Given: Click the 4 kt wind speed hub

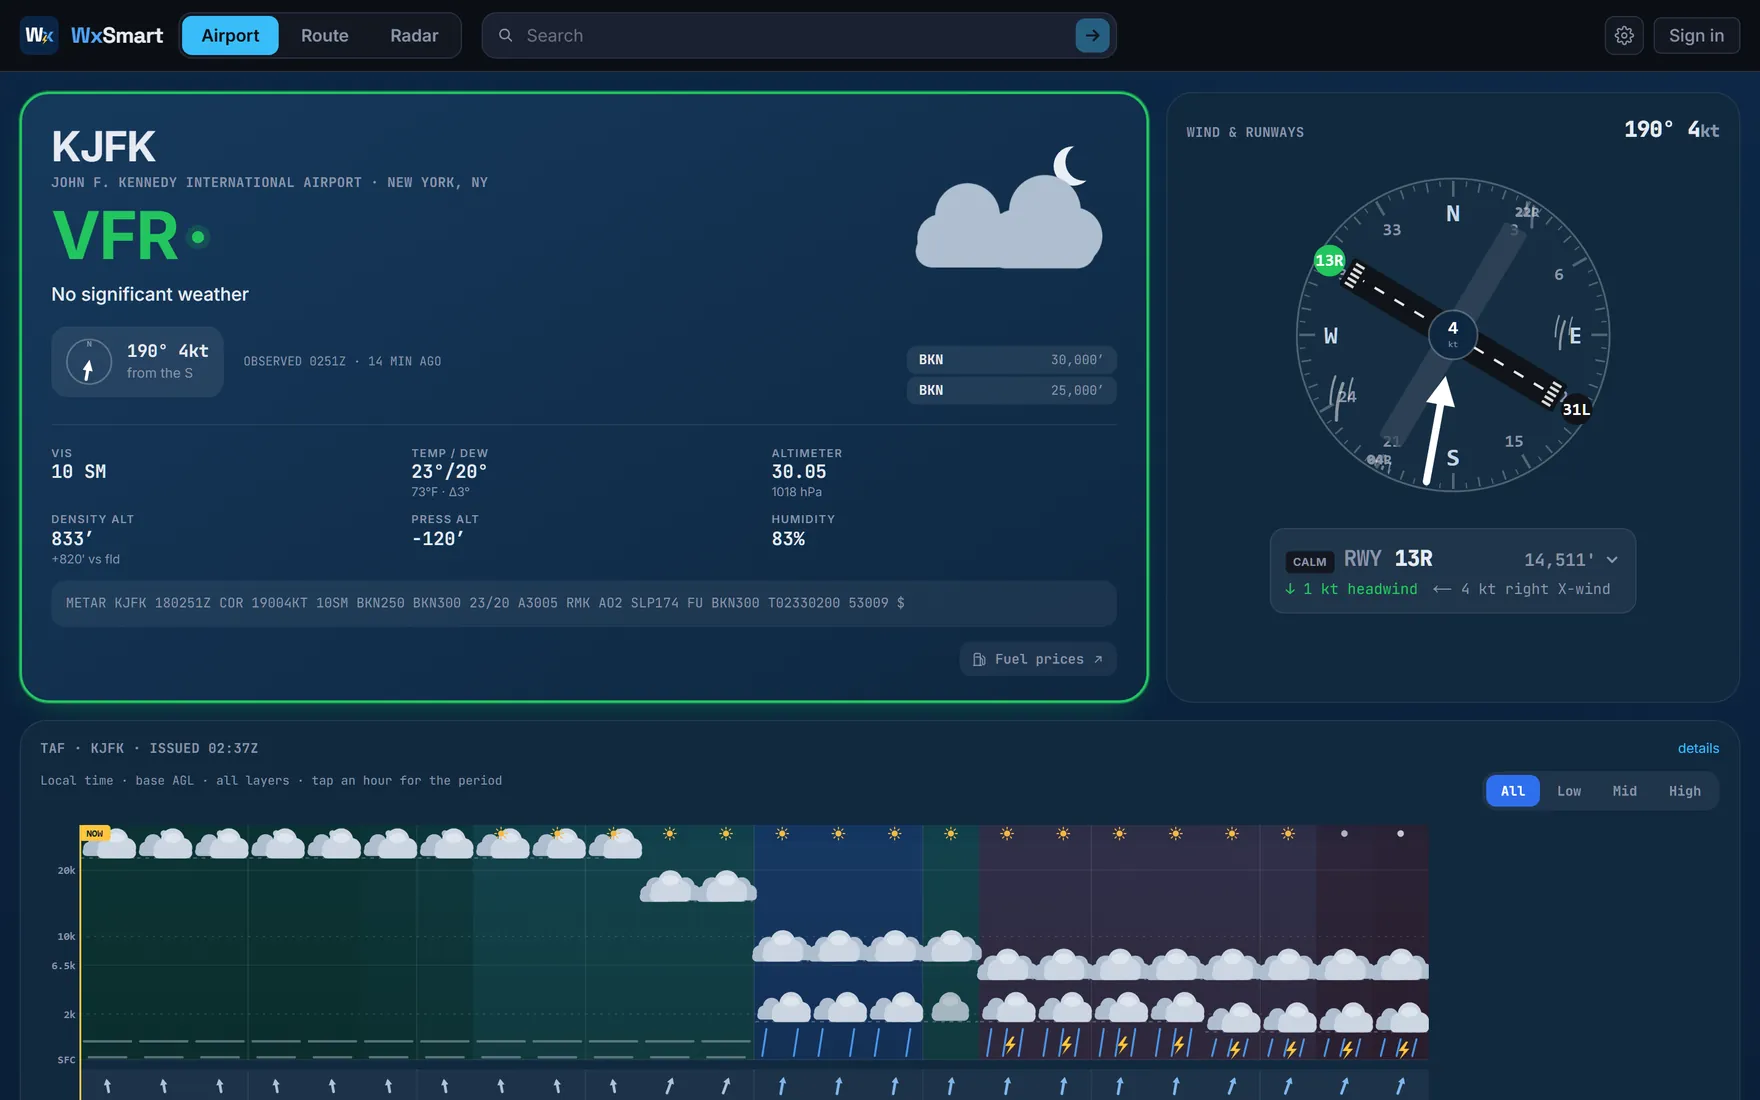Looking at the screenshot, I should (x=1453, y=334).
